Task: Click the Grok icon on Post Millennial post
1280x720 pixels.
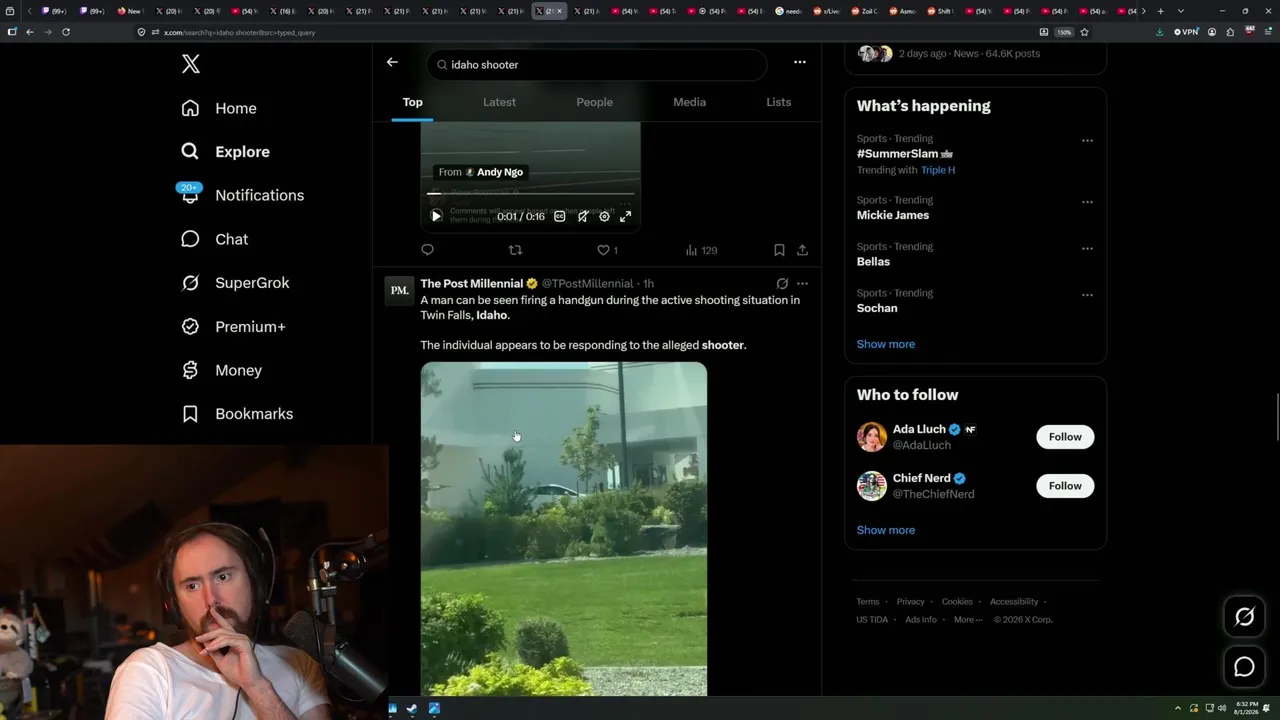Action: (x=782, y=284)
